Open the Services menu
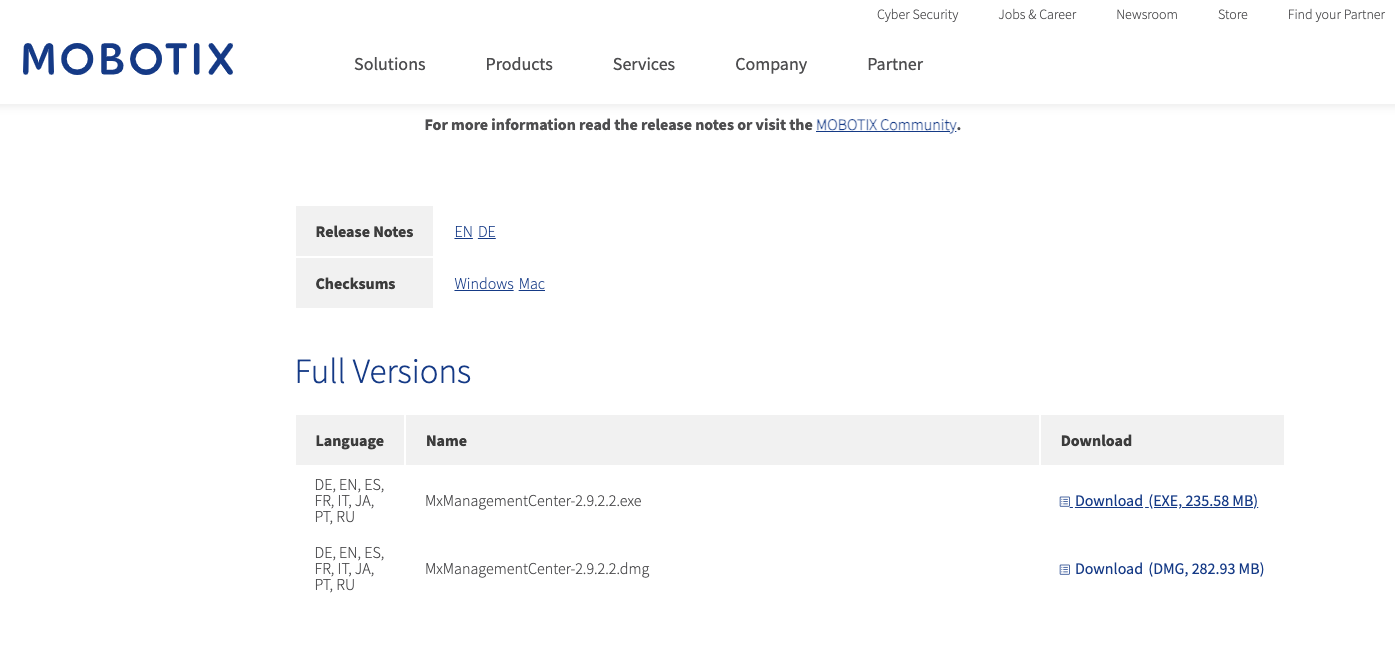Viewport: 1395px width, 657px height. point(644,64)
